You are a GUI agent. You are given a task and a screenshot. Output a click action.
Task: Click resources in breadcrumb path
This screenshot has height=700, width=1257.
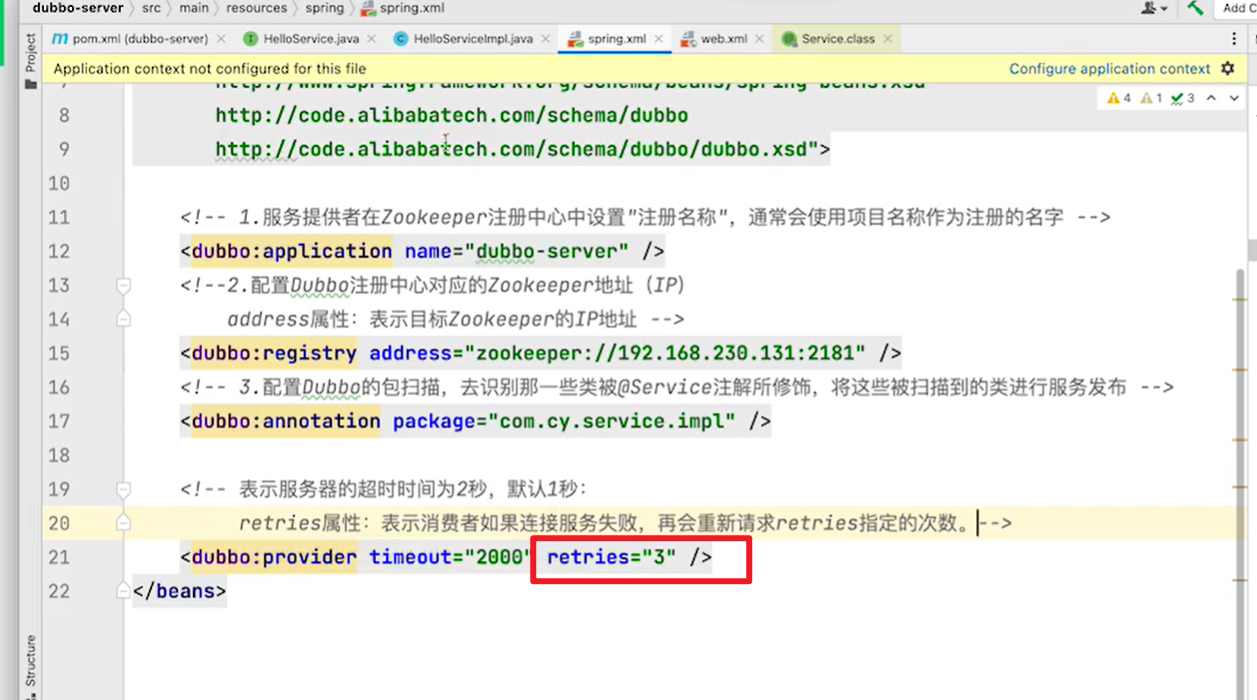(x=257, y=8)
